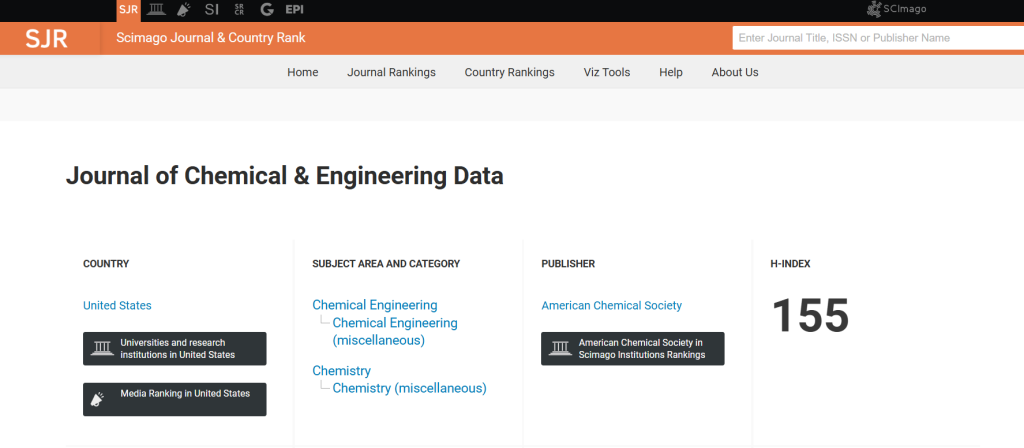1024x448 pixels.
Task: Open the Chemical Engineering subject area link
Action: click(375, 305)
